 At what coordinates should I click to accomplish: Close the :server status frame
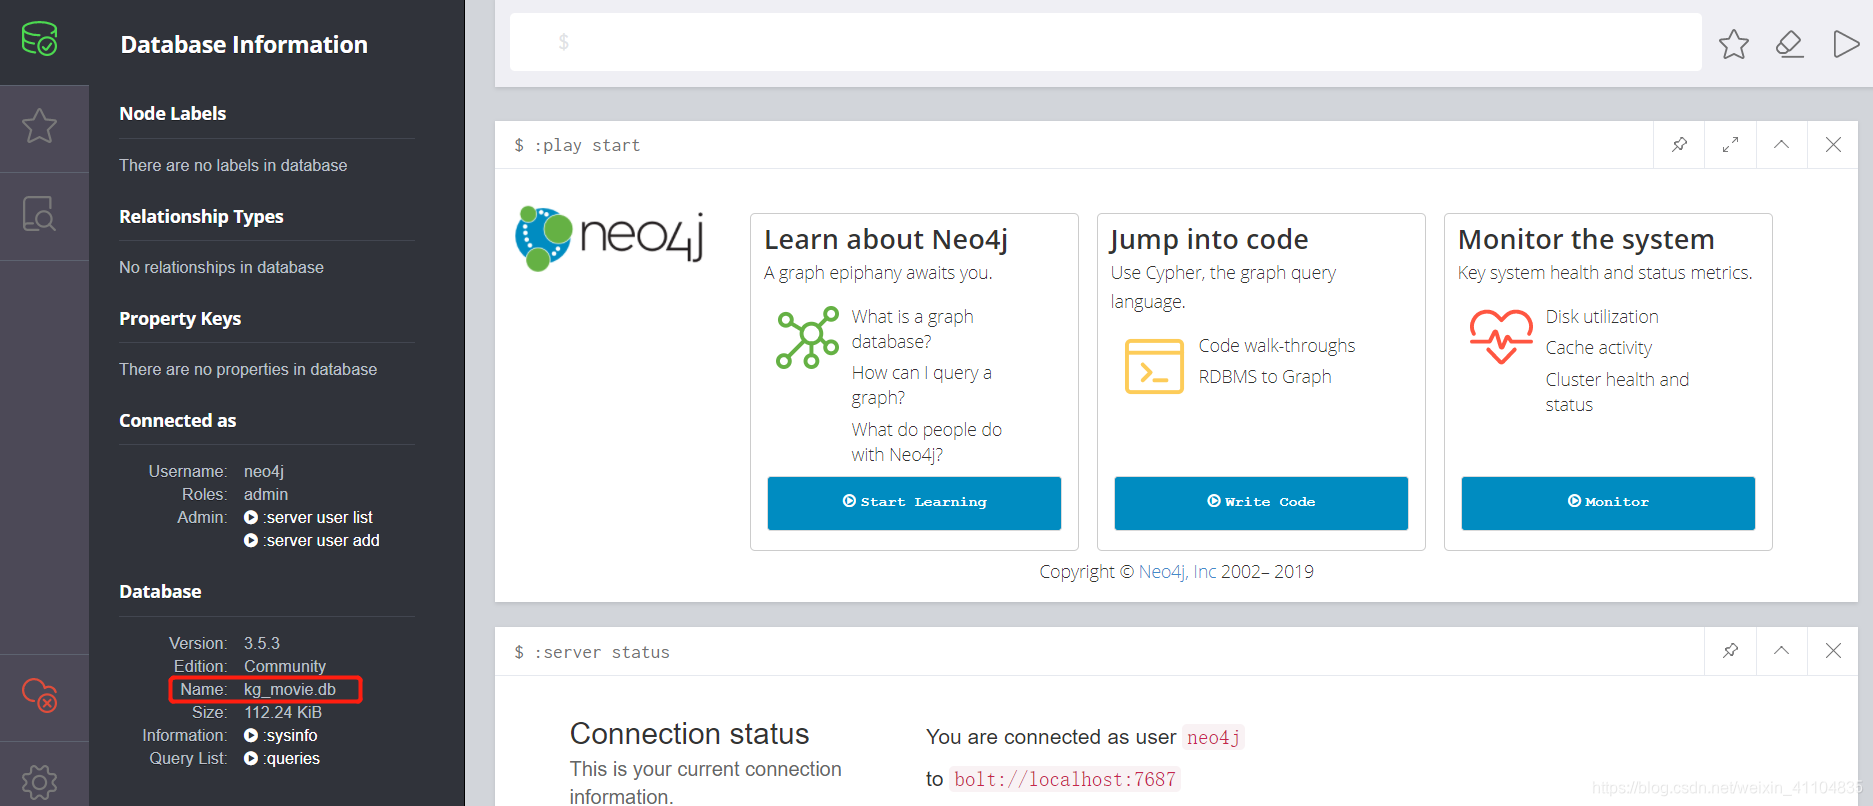coord(1833,651)
